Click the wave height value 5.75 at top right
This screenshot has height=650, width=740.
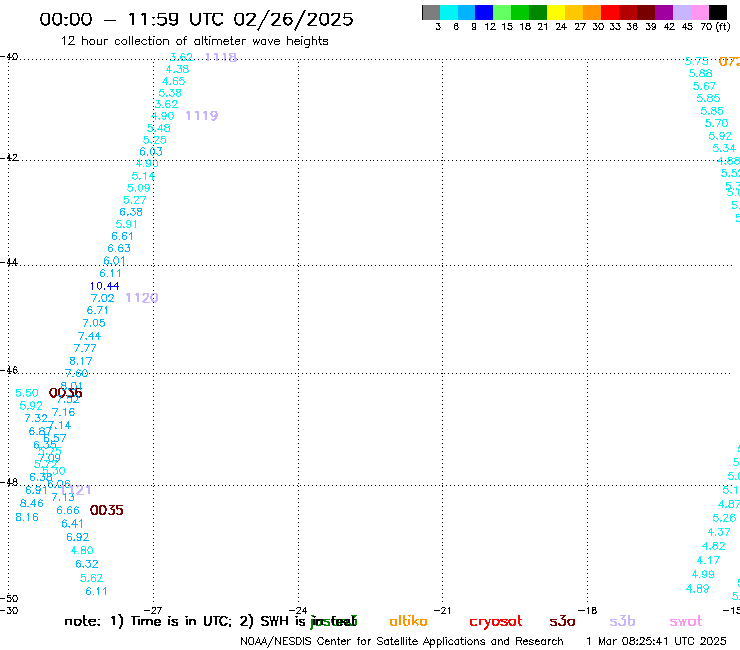click(697, 61)
